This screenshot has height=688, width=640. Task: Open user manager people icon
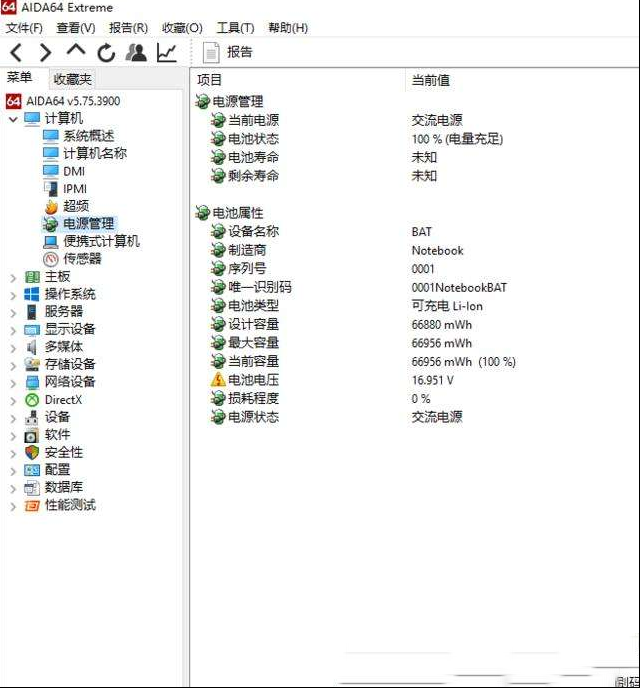click(x=136, y=53)
